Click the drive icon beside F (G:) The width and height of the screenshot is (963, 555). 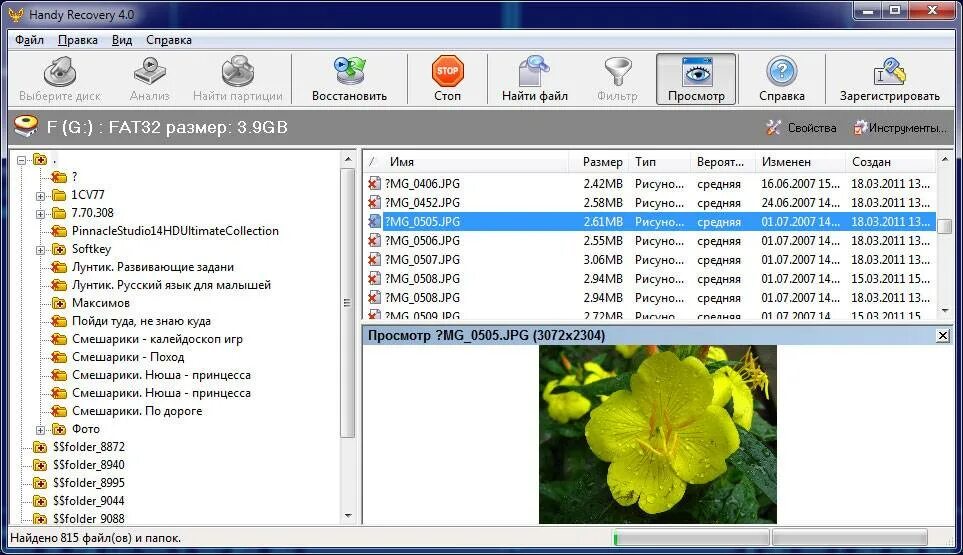tap(26, 126)
